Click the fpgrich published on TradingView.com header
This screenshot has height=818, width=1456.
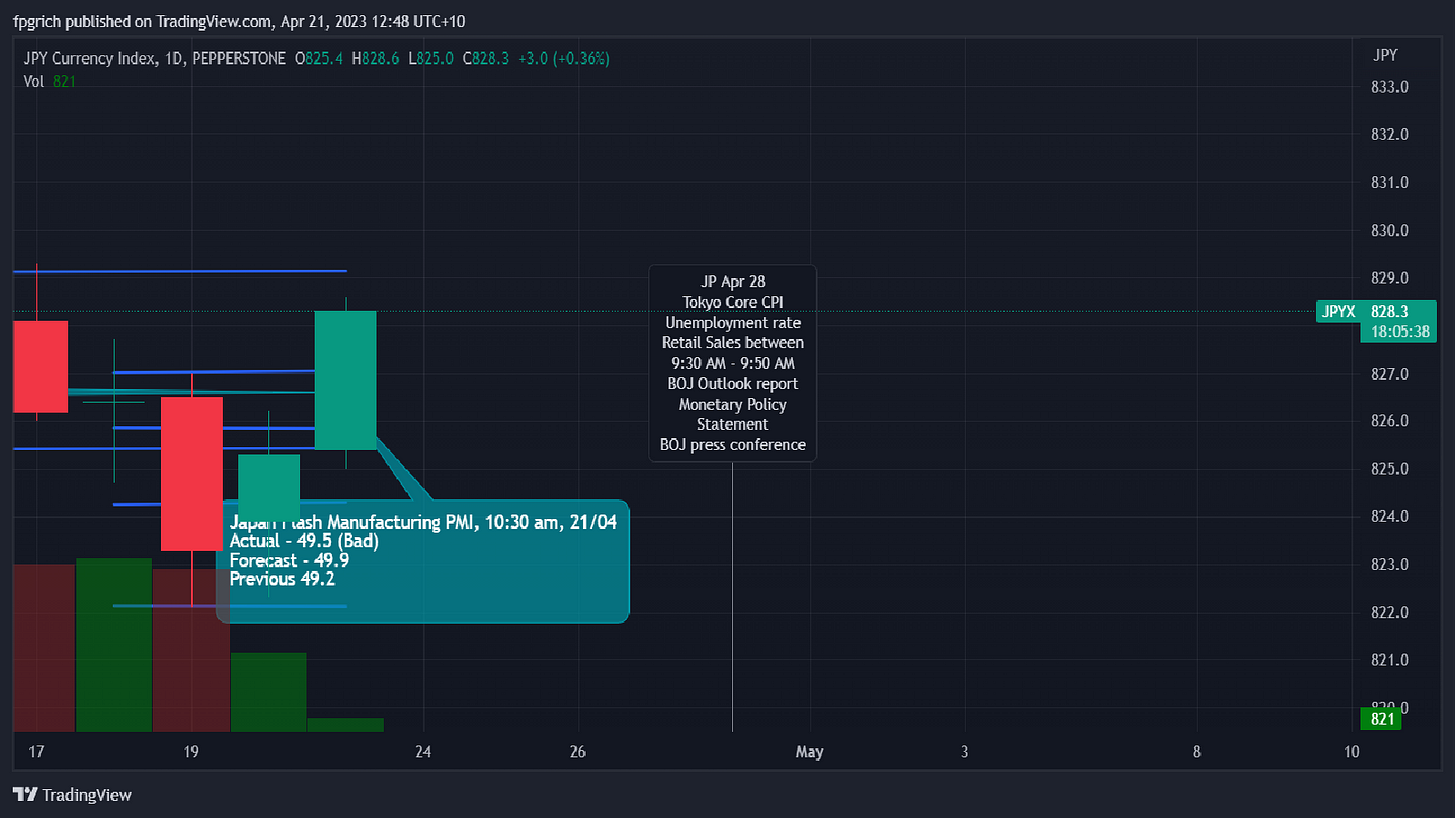click(x=140, y=20)
